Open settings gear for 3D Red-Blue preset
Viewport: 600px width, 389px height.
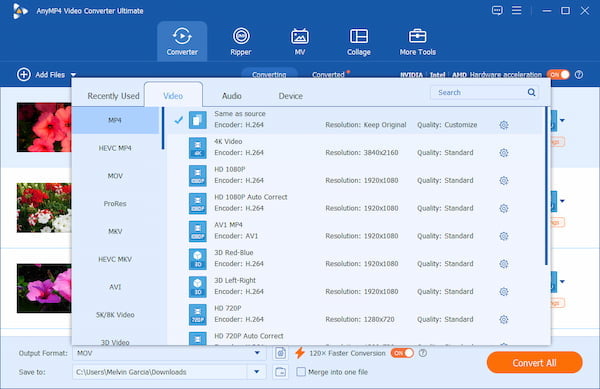click(x=504, y=264)
